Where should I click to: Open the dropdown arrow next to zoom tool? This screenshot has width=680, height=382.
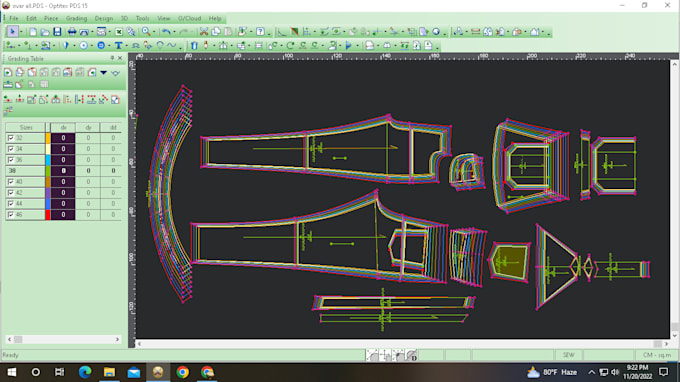(154, 32)
